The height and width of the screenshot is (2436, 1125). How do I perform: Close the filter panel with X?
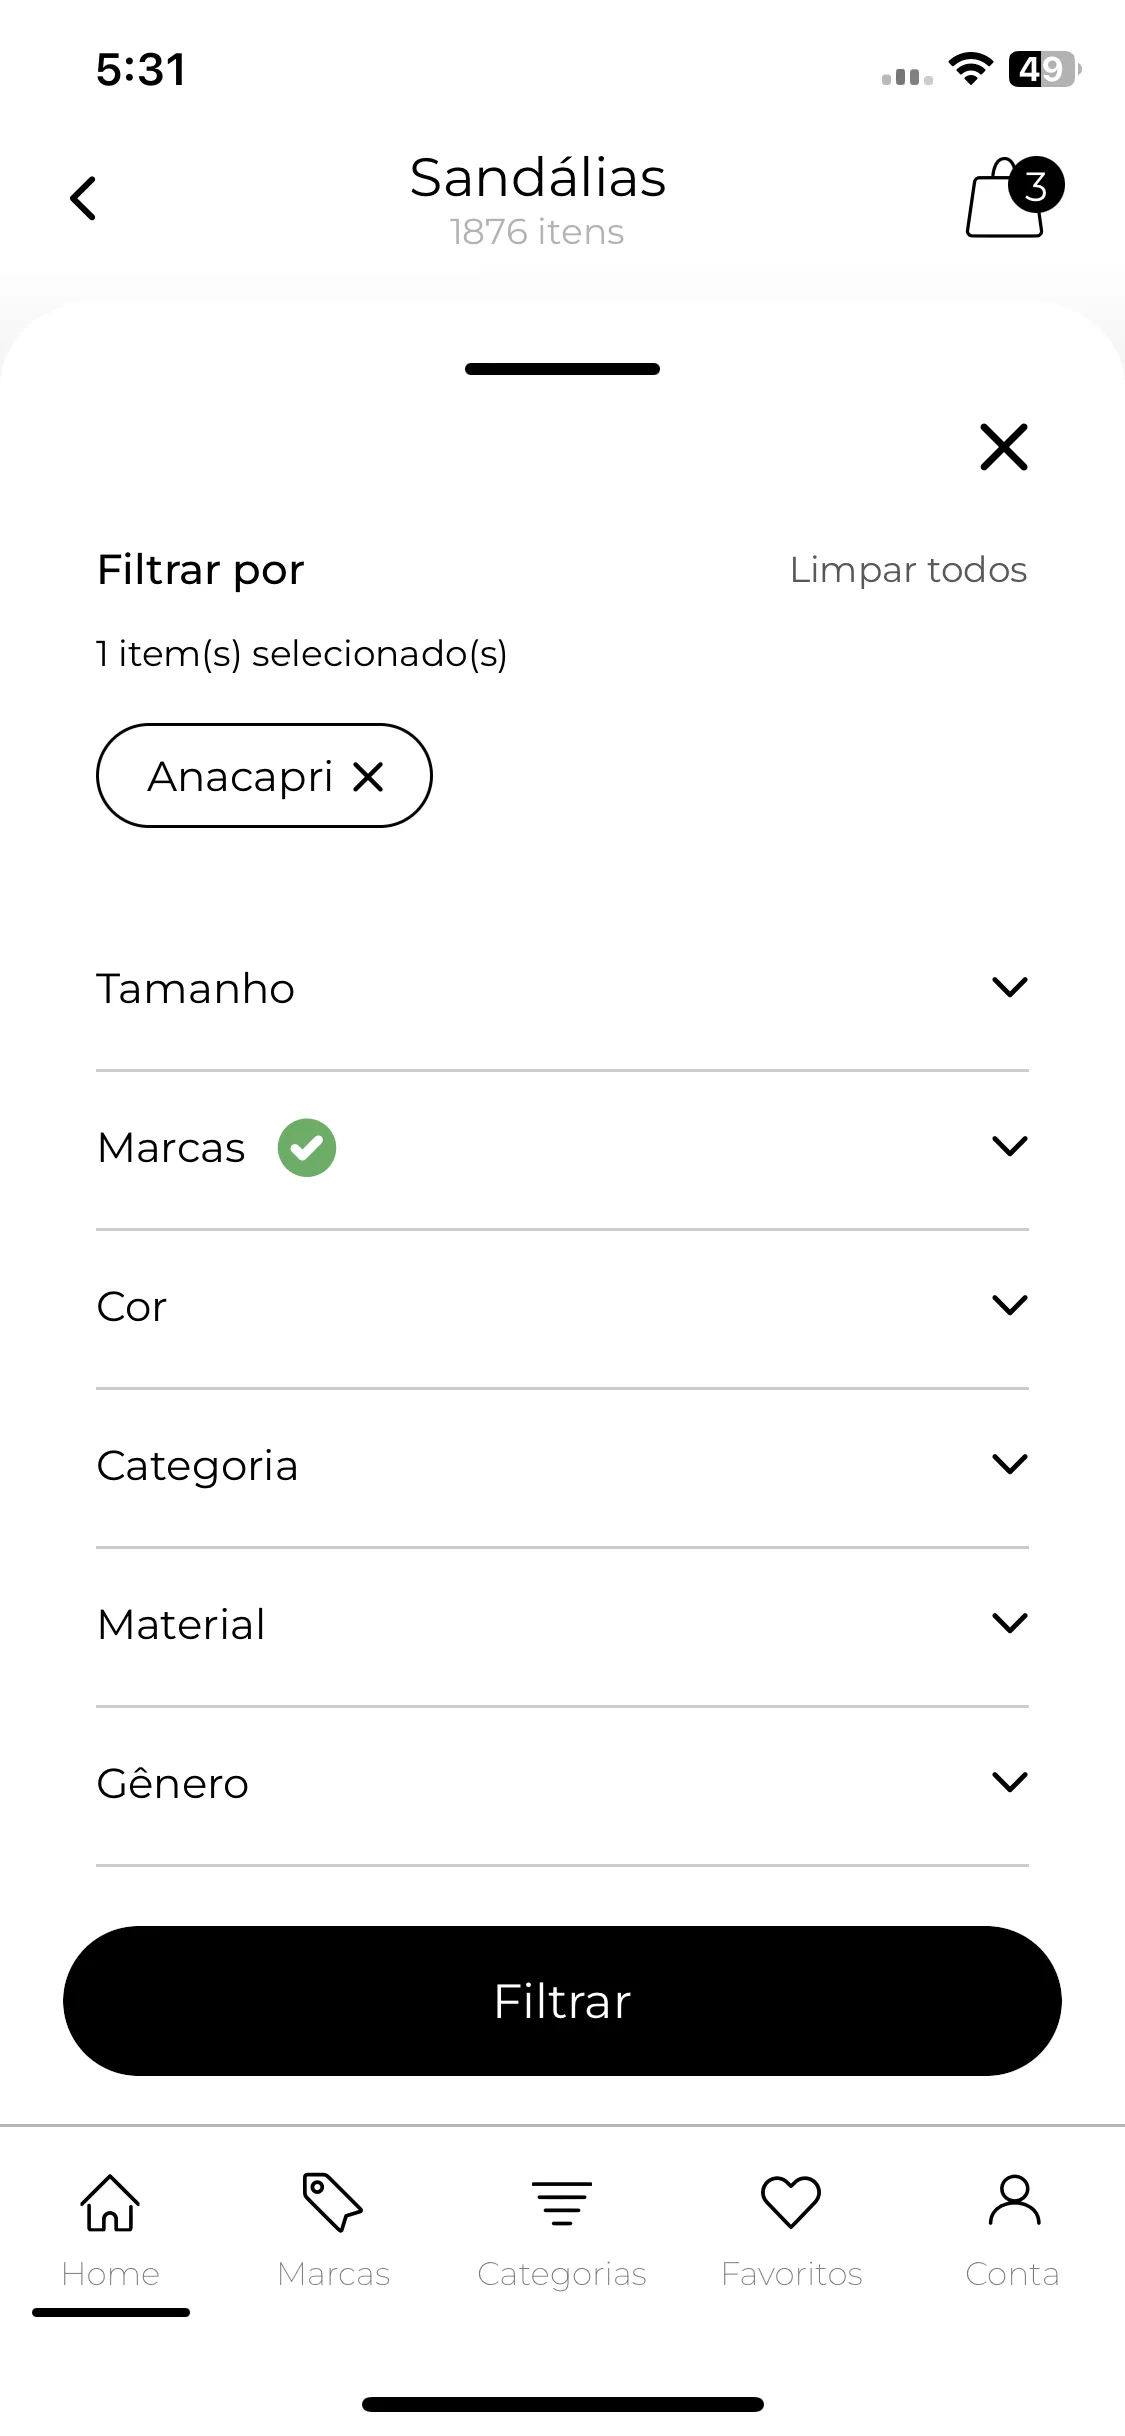(x=1004, y=446)
